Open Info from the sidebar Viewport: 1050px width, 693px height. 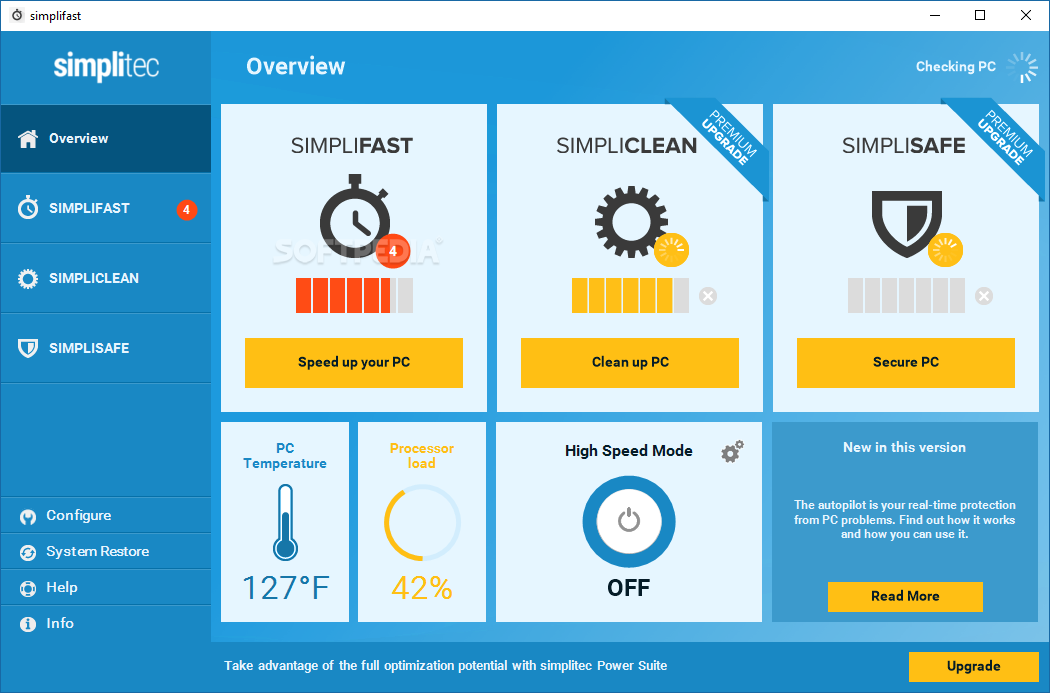(x=106, y=623)
